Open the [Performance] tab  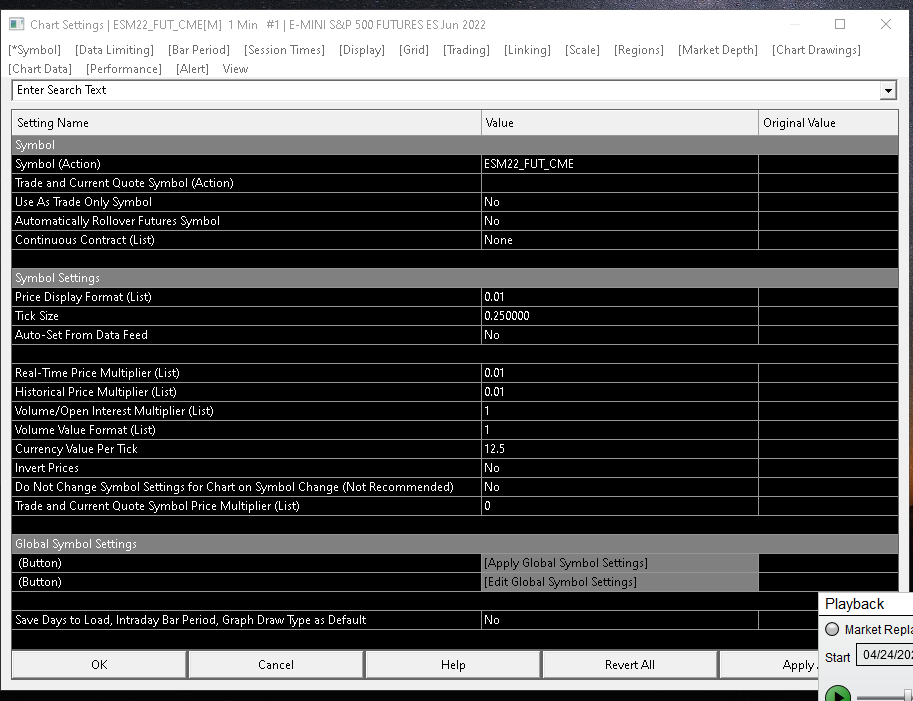[x=124, y=69]
